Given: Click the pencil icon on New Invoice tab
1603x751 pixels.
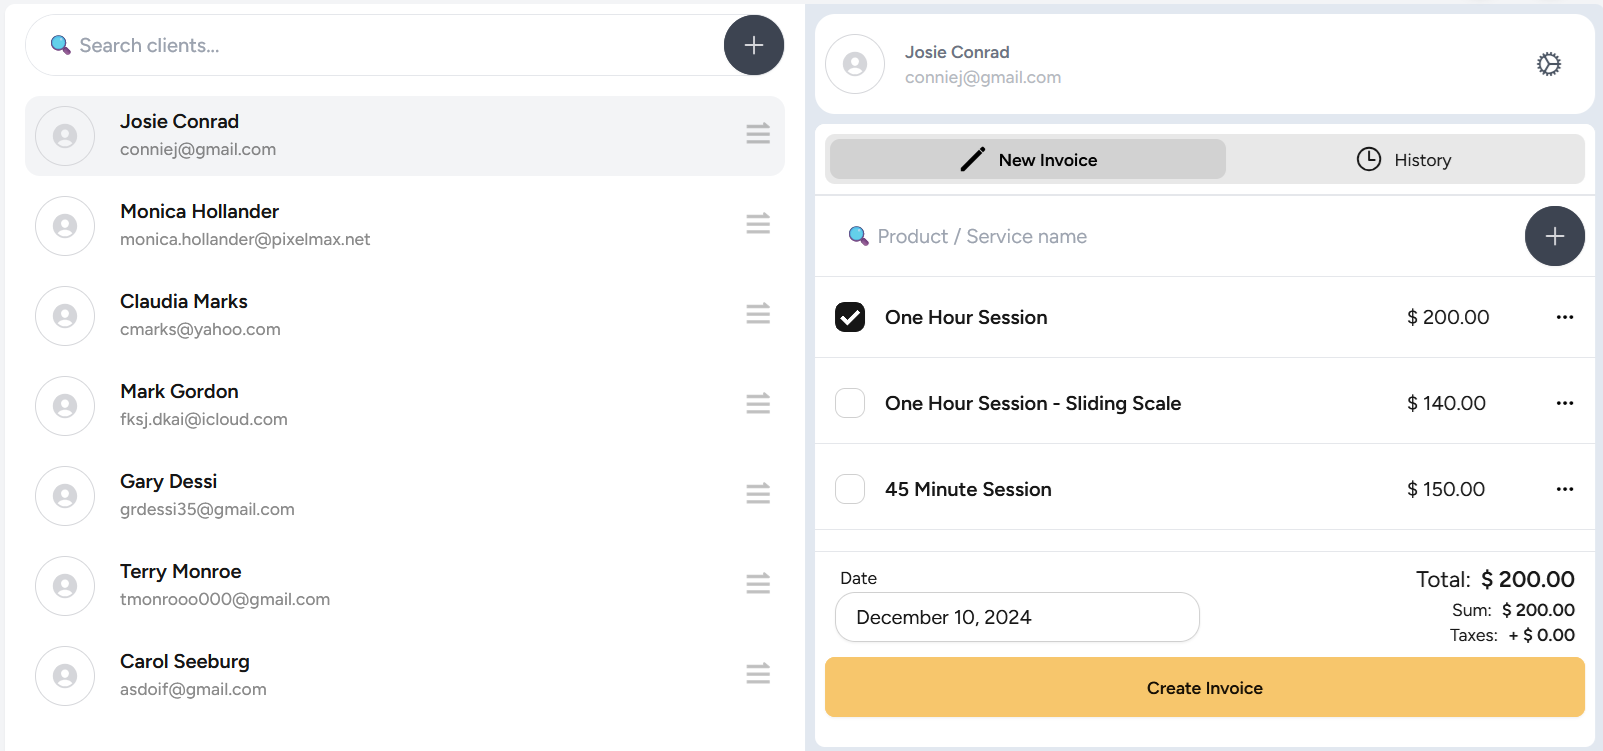Looking at the screenshot, I should (x=972, y=158).
